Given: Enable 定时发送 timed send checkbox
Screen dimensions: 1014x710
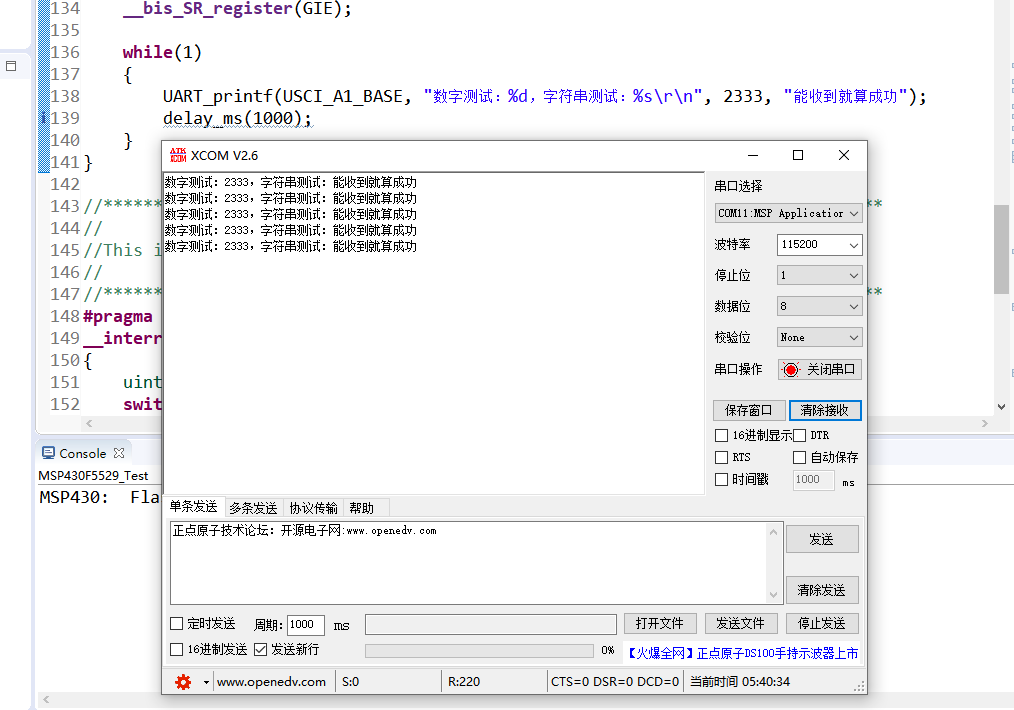Looking at the screenshot, I should pos(176,623).
